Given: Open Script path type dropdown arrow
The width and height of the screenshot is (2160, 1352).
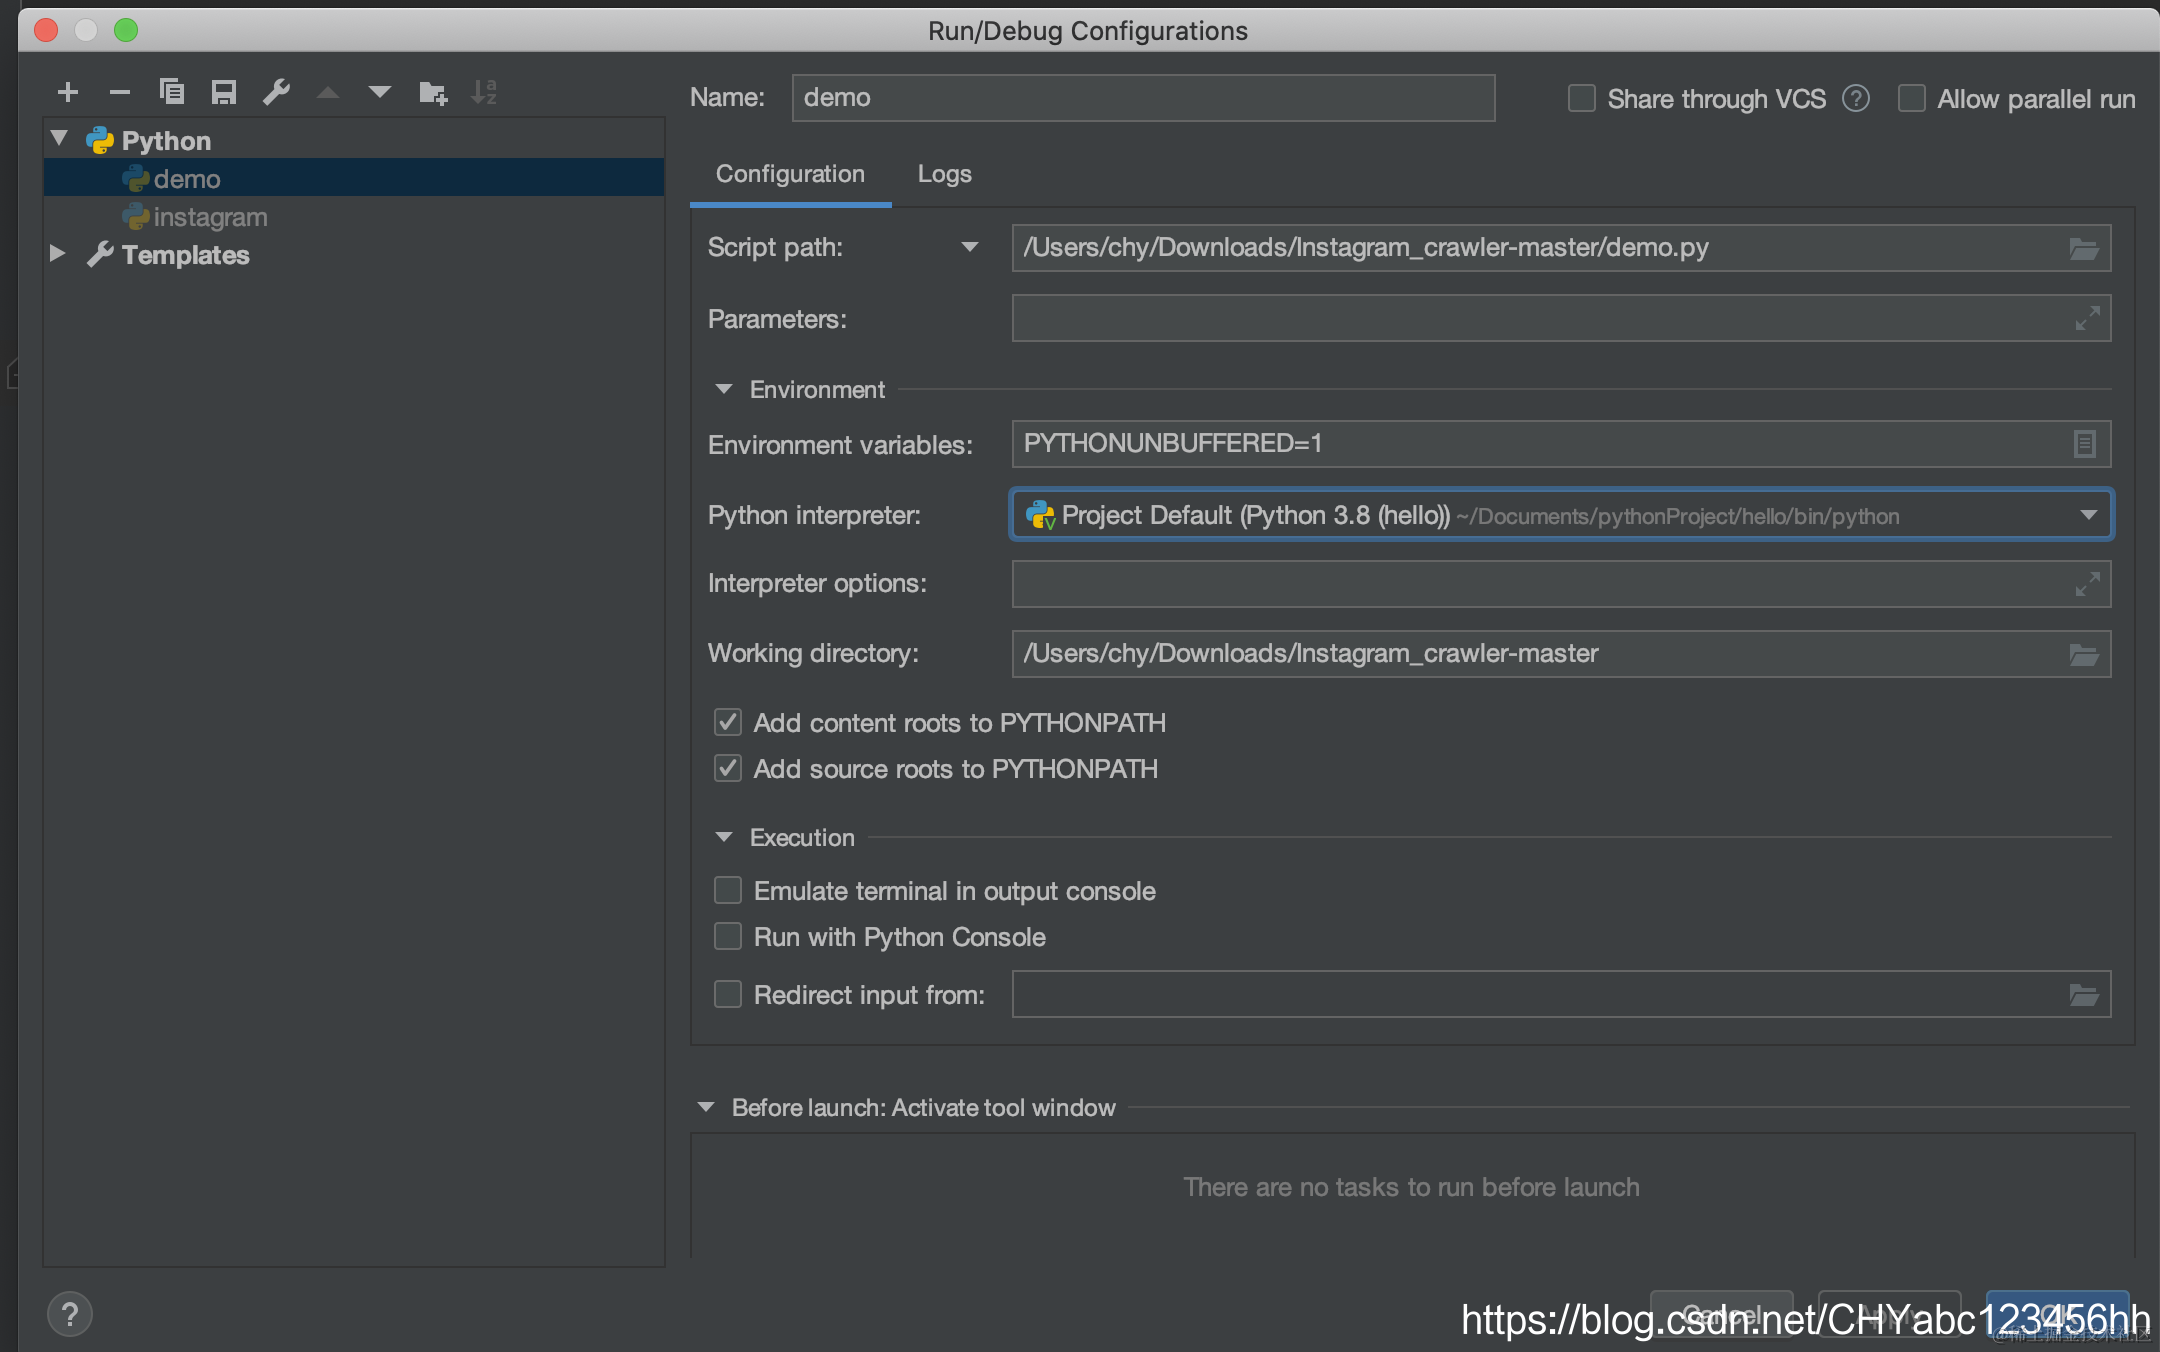Looking at the screenshot, I should 969,247.
